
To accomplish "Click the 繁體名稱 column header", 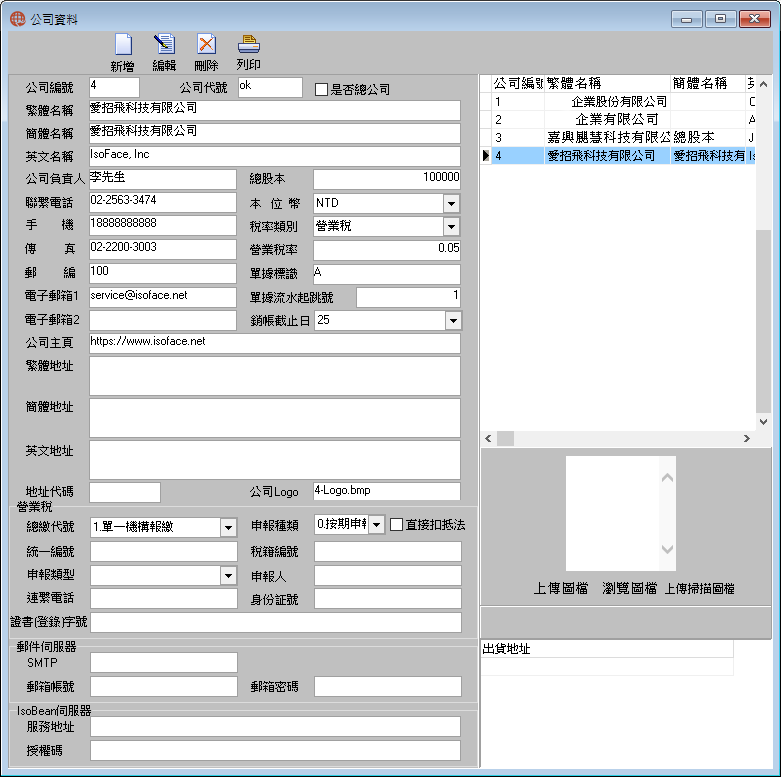I will pyautogui.click(x=607, y=83).
